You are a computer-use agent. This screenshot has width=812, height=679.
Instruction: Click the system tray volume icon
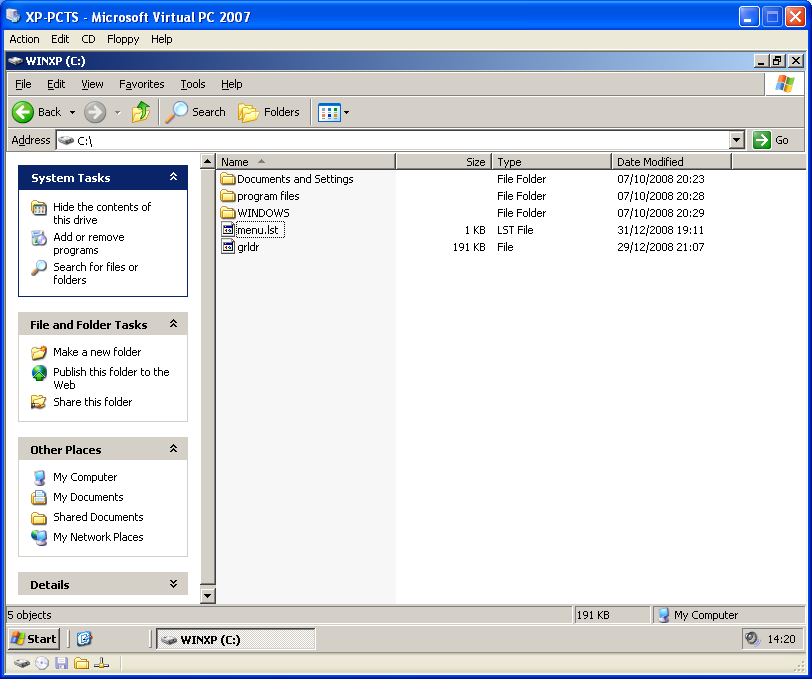(752, 639)
